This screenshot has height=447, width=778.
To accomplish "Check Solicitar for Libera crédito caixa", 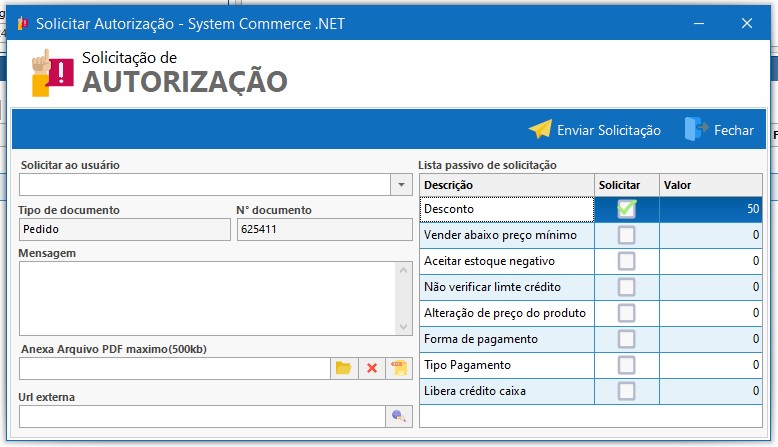I will [626, 391].
